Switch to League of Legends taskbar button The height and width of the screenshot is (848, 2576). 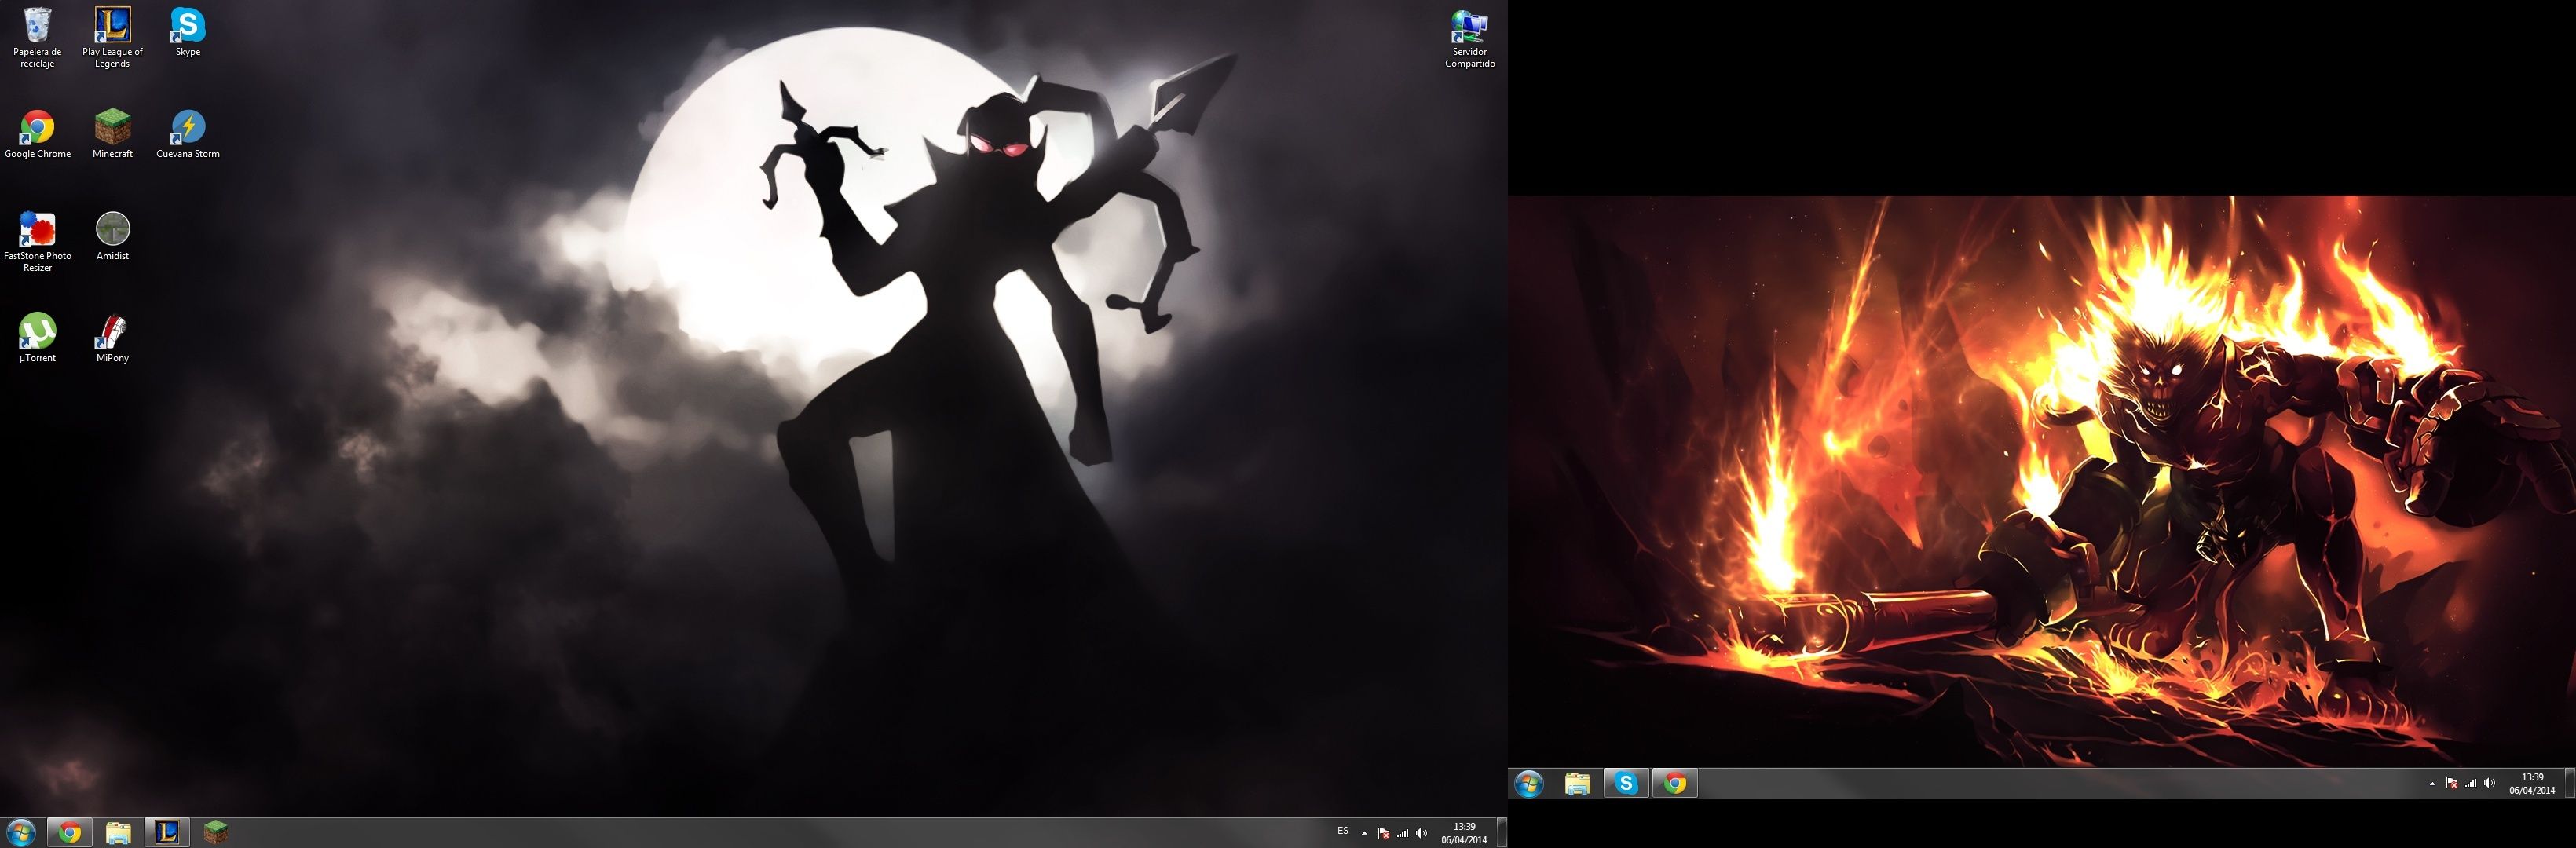point(167,832)
